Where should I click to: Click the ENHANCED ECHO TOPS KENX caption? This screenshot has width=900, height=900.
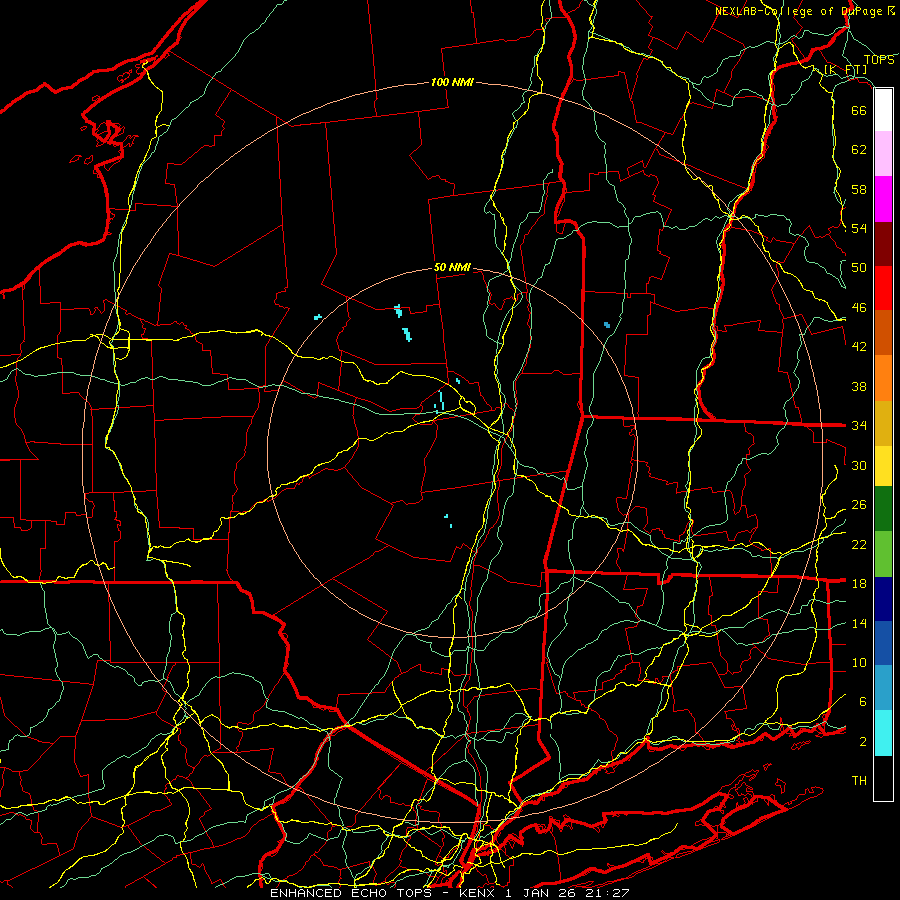[x=450, y=893]
